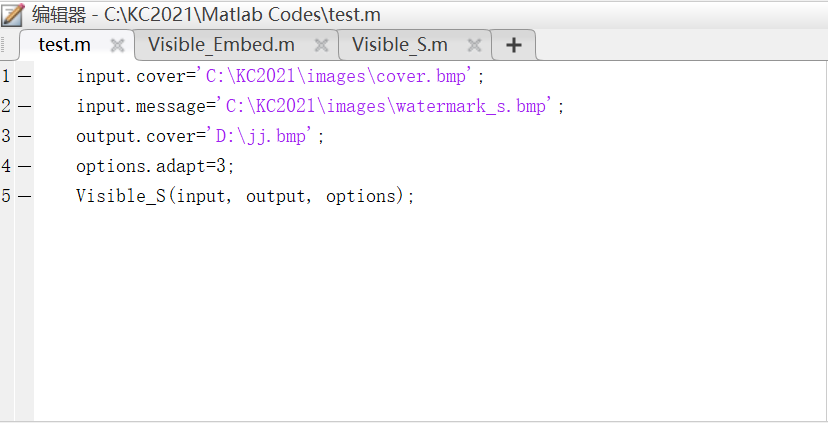The width and height of the screenshot is (828, 423).
Task: Toggle breakpoint at line 5 dash
Action: (23, 196)
